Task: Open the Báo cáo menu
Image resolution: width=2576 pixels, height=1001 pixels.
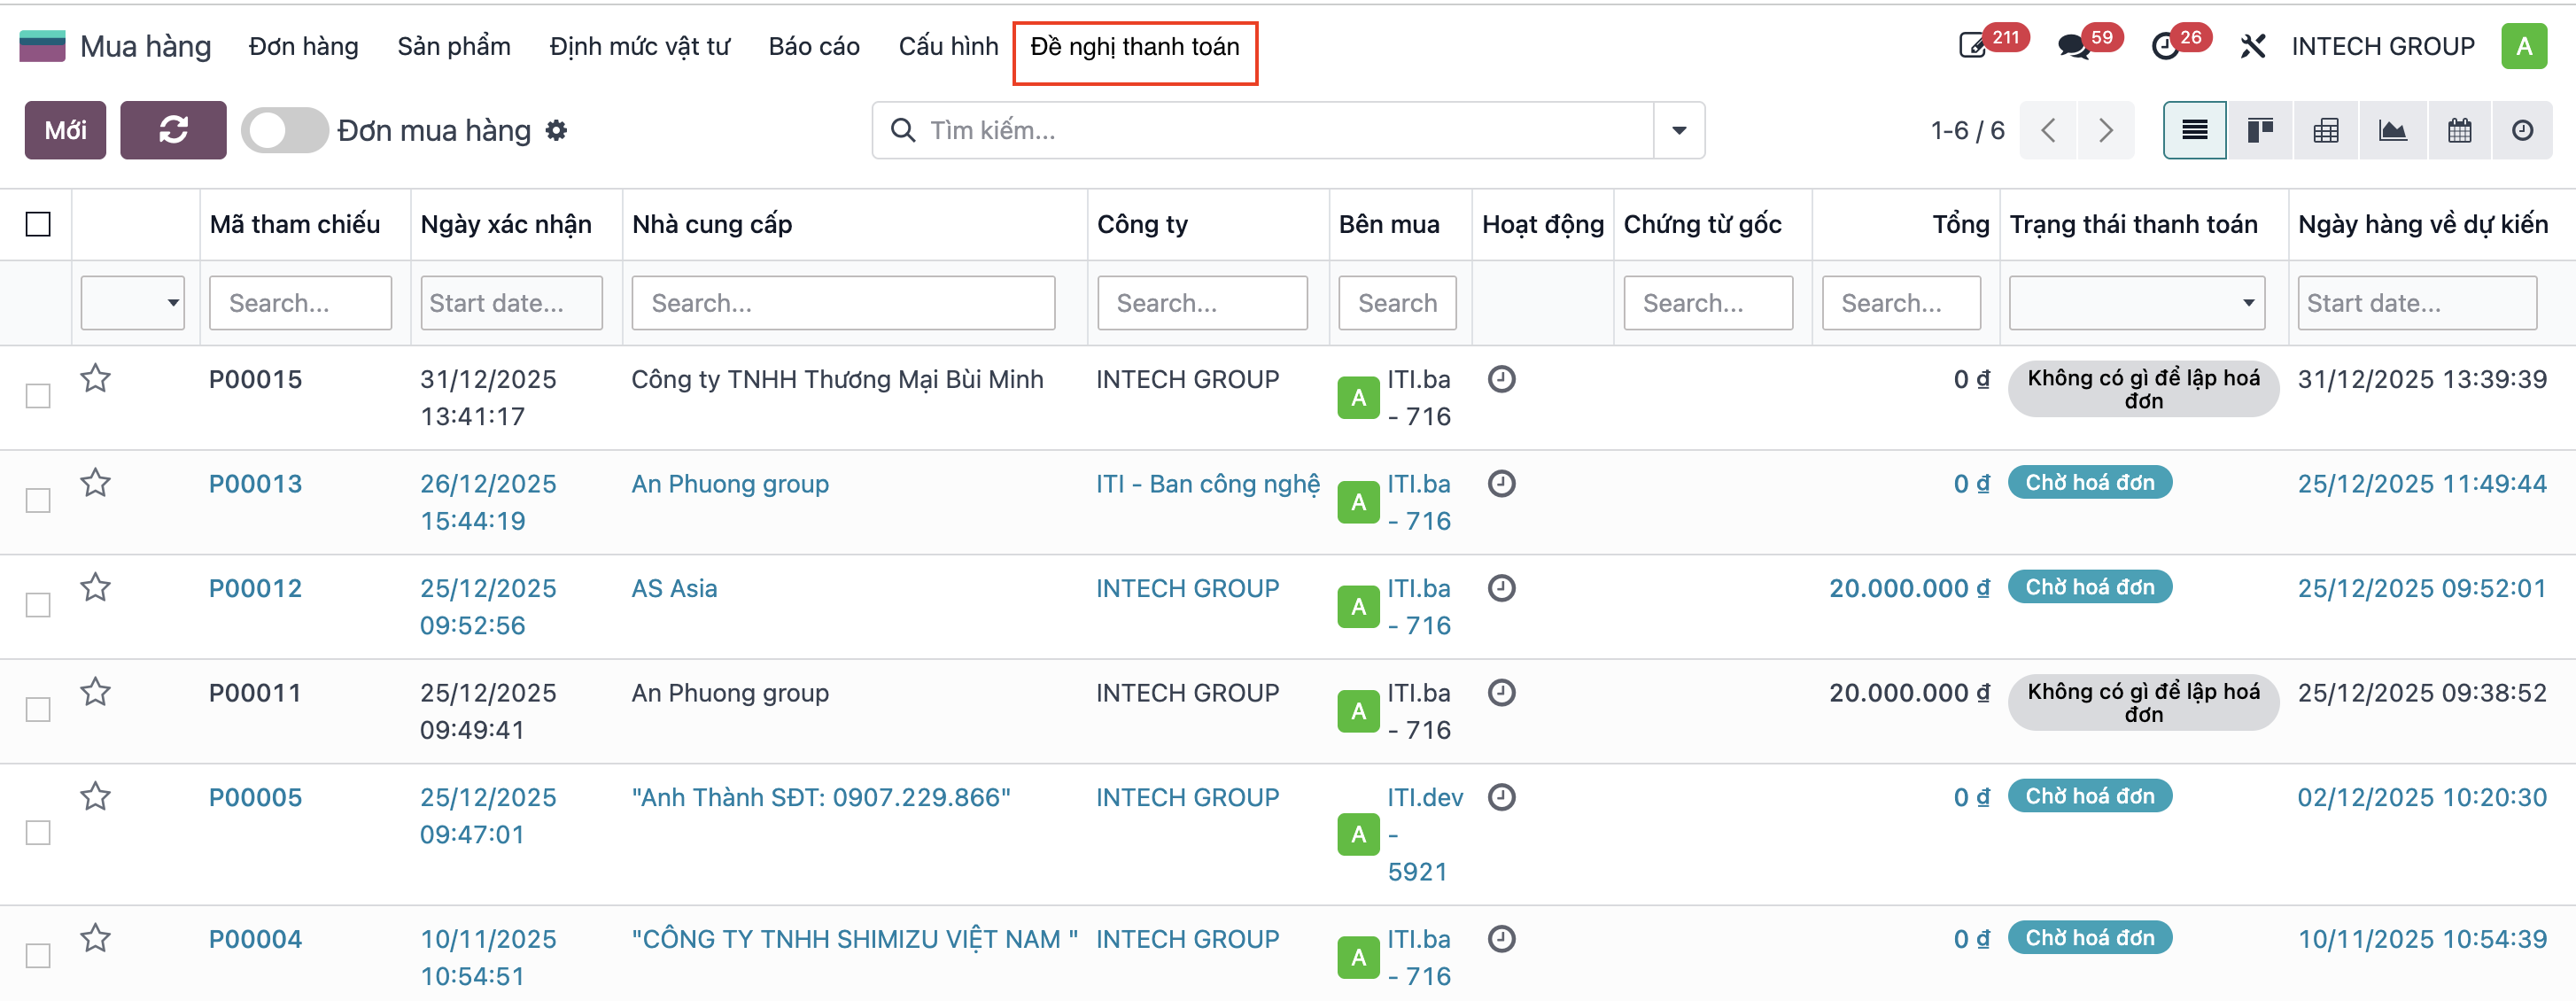Action: click(814, 46)
